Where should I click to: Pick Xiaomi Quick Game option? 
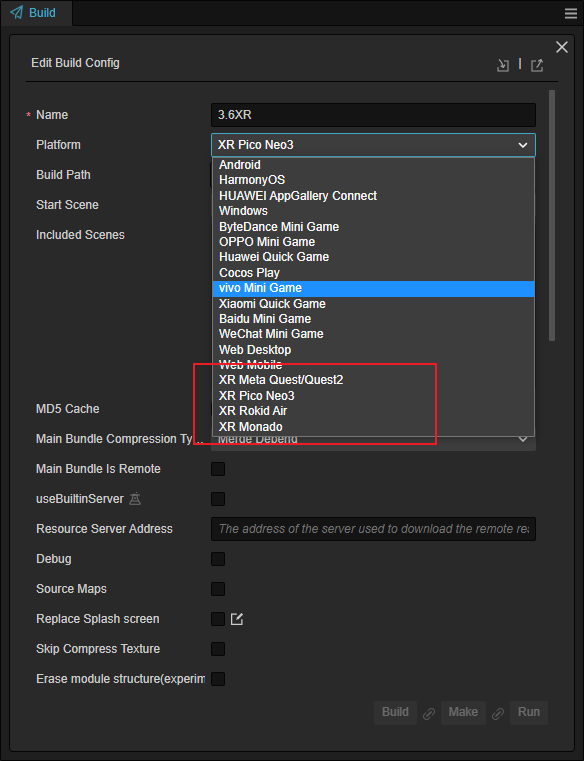pyautogui.click(x=373, y=304)
